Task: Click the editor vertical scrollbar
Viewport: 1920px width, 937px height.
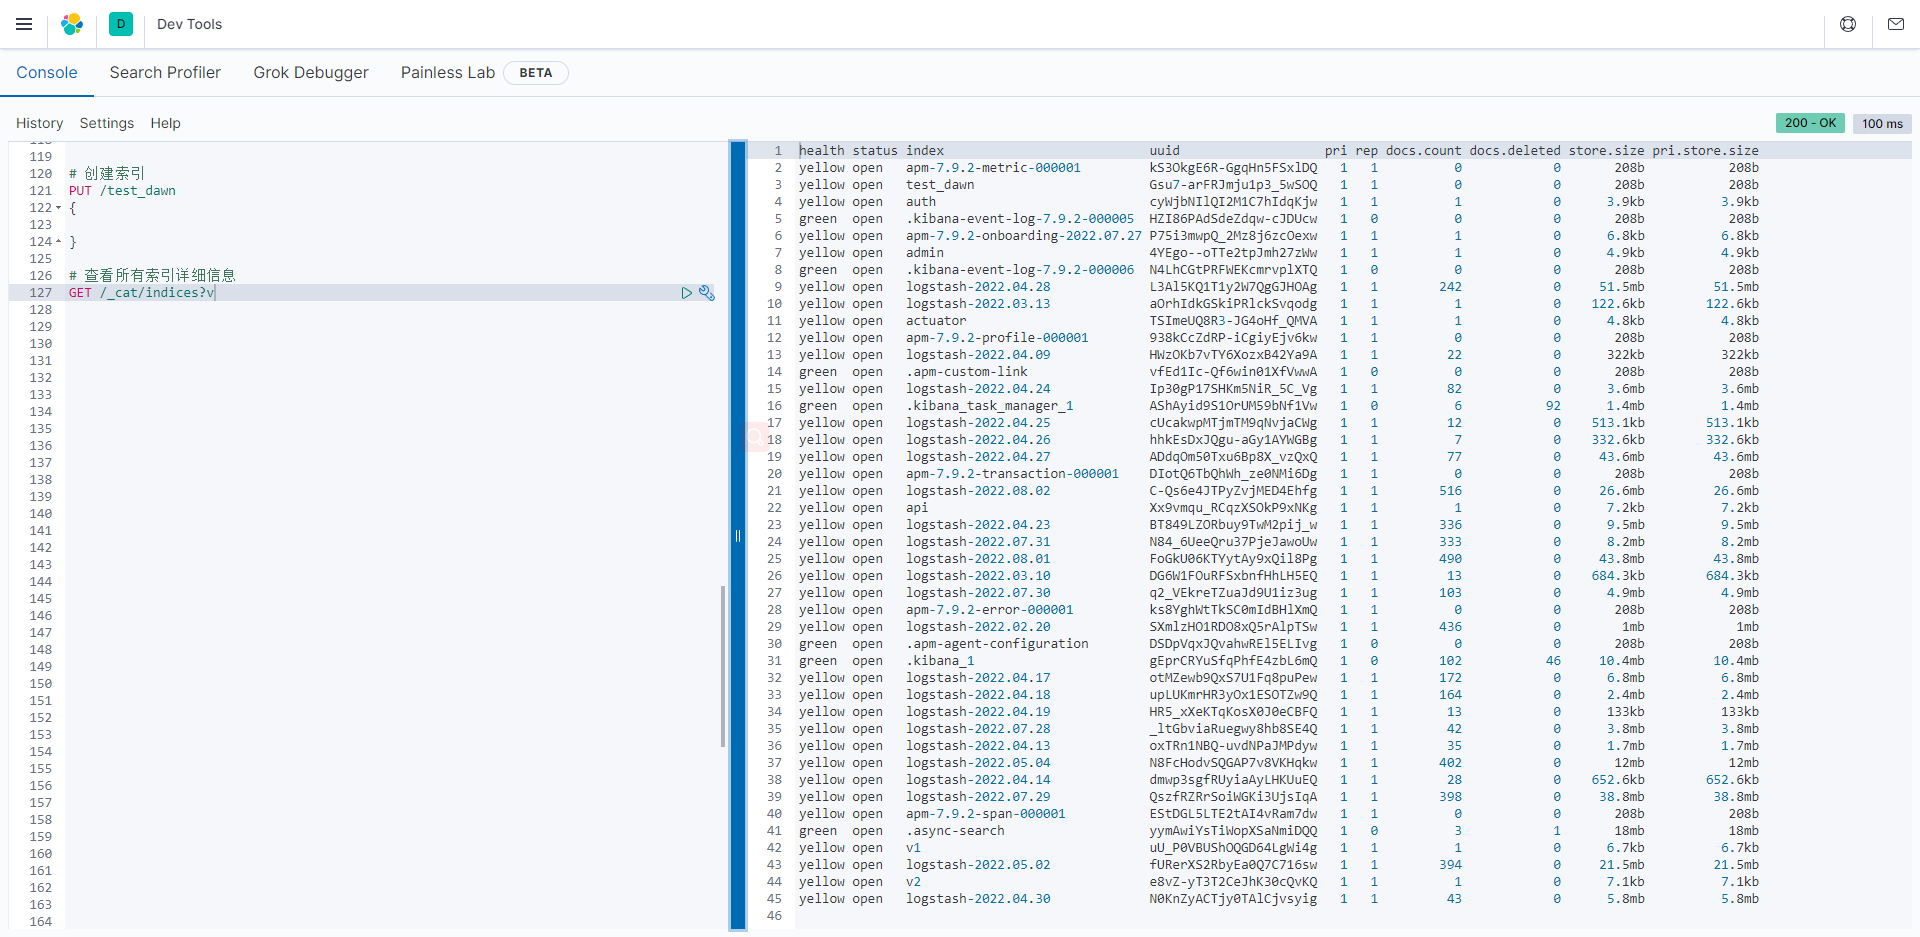Action: [723, 666]
